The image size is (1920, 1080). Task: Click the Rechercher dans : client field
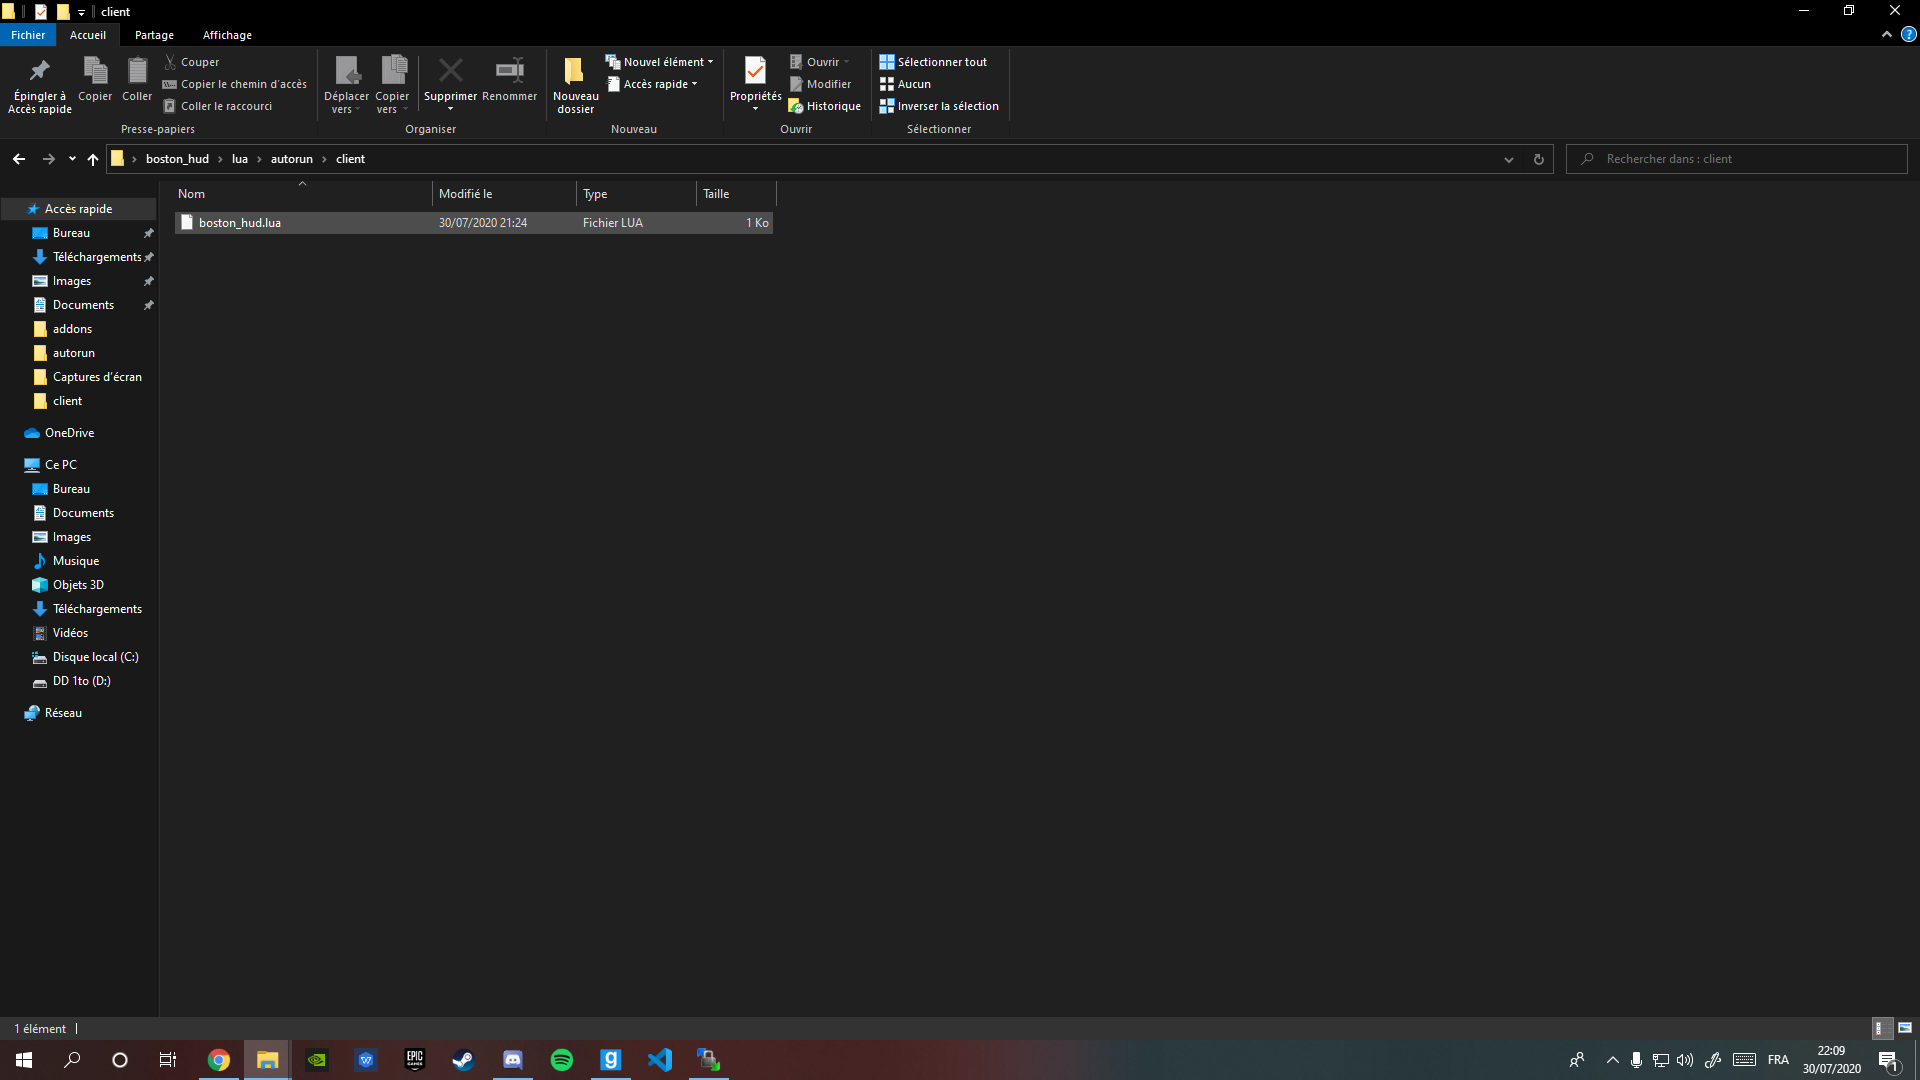[x=1737, y=159]
